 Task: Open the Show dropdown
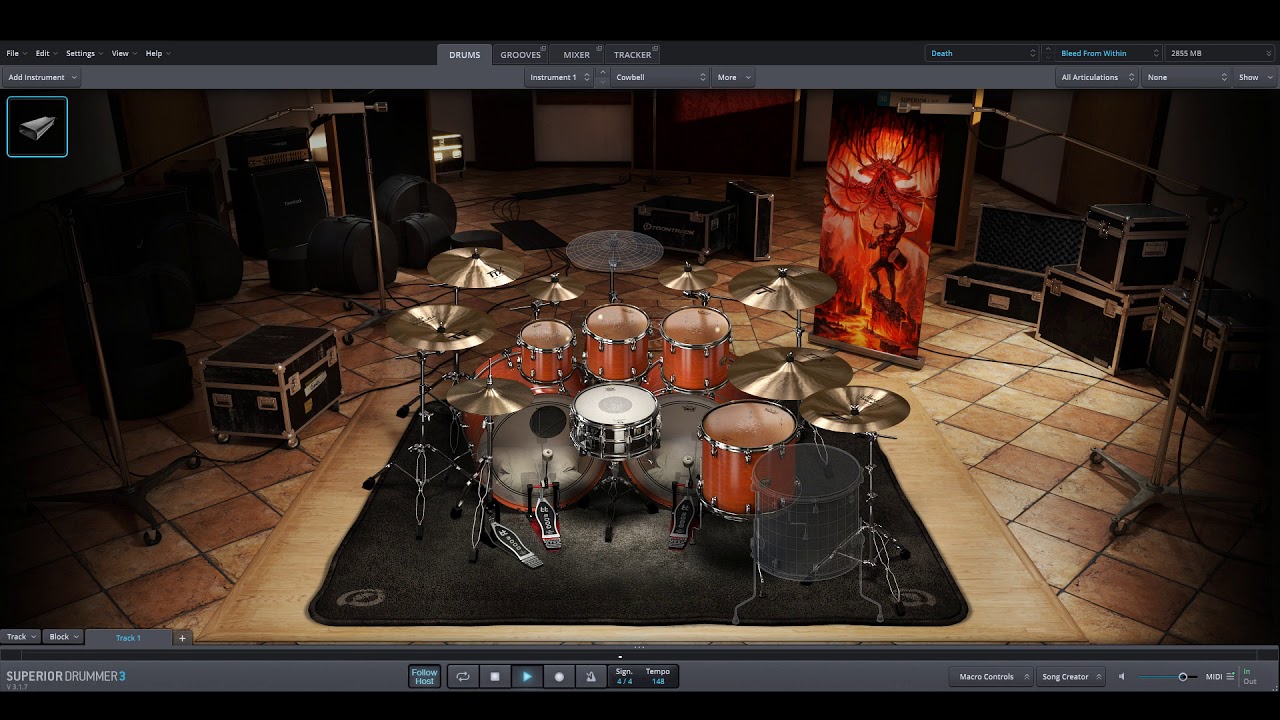click(1256, 77)
